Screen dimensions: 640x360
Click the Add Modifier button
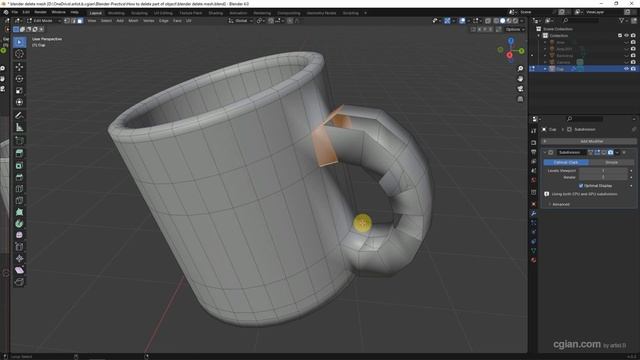(x=589, y=141)
